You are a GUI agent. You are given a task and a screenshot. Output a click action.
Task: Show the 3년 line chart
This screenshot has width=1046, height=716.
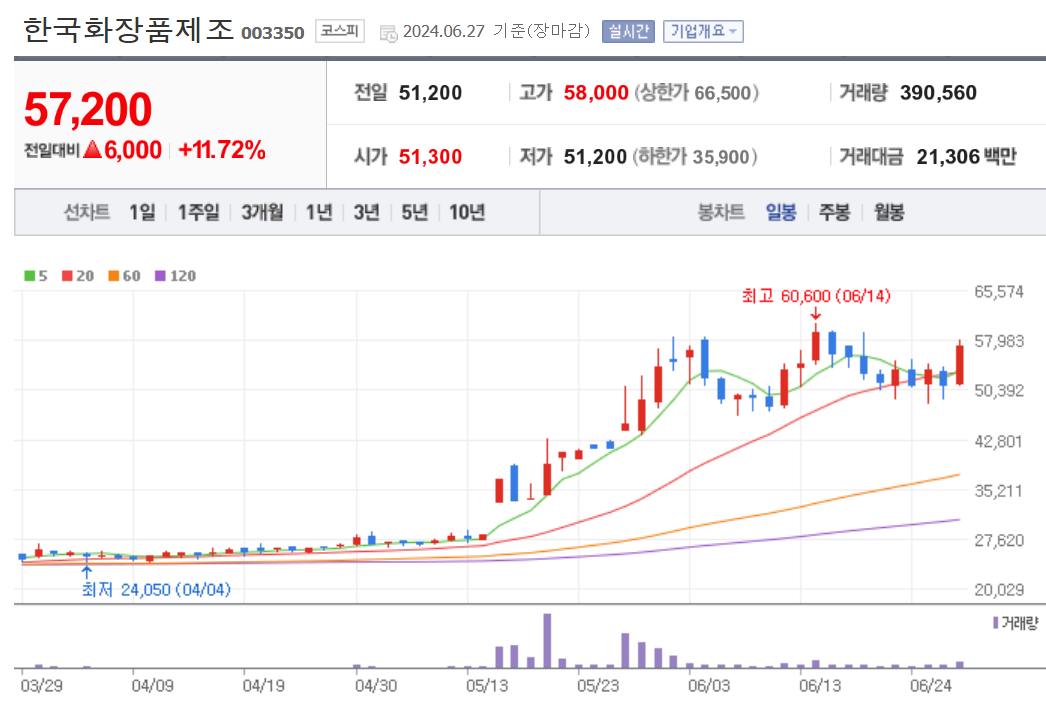coord(366,212)
